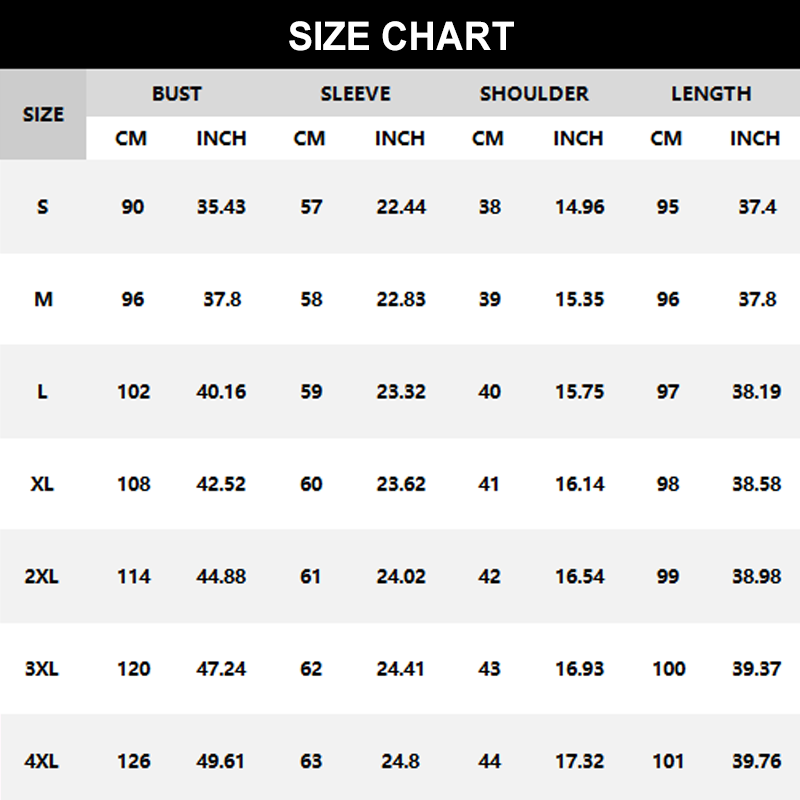Screen dimensions: 800x800
Task: Click the 16.14 inch shoulder value
Action: point(580,484)
